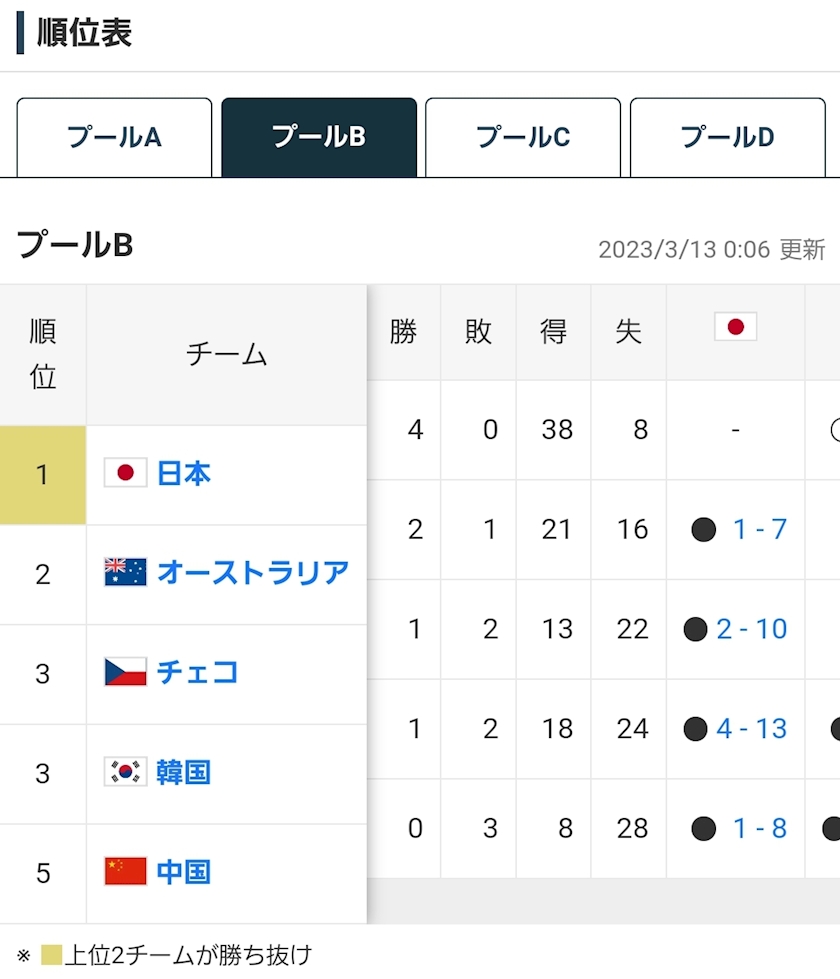Open the 日本 team link
The width and height of the screenshot is (840, 979).
click(184, 473)
